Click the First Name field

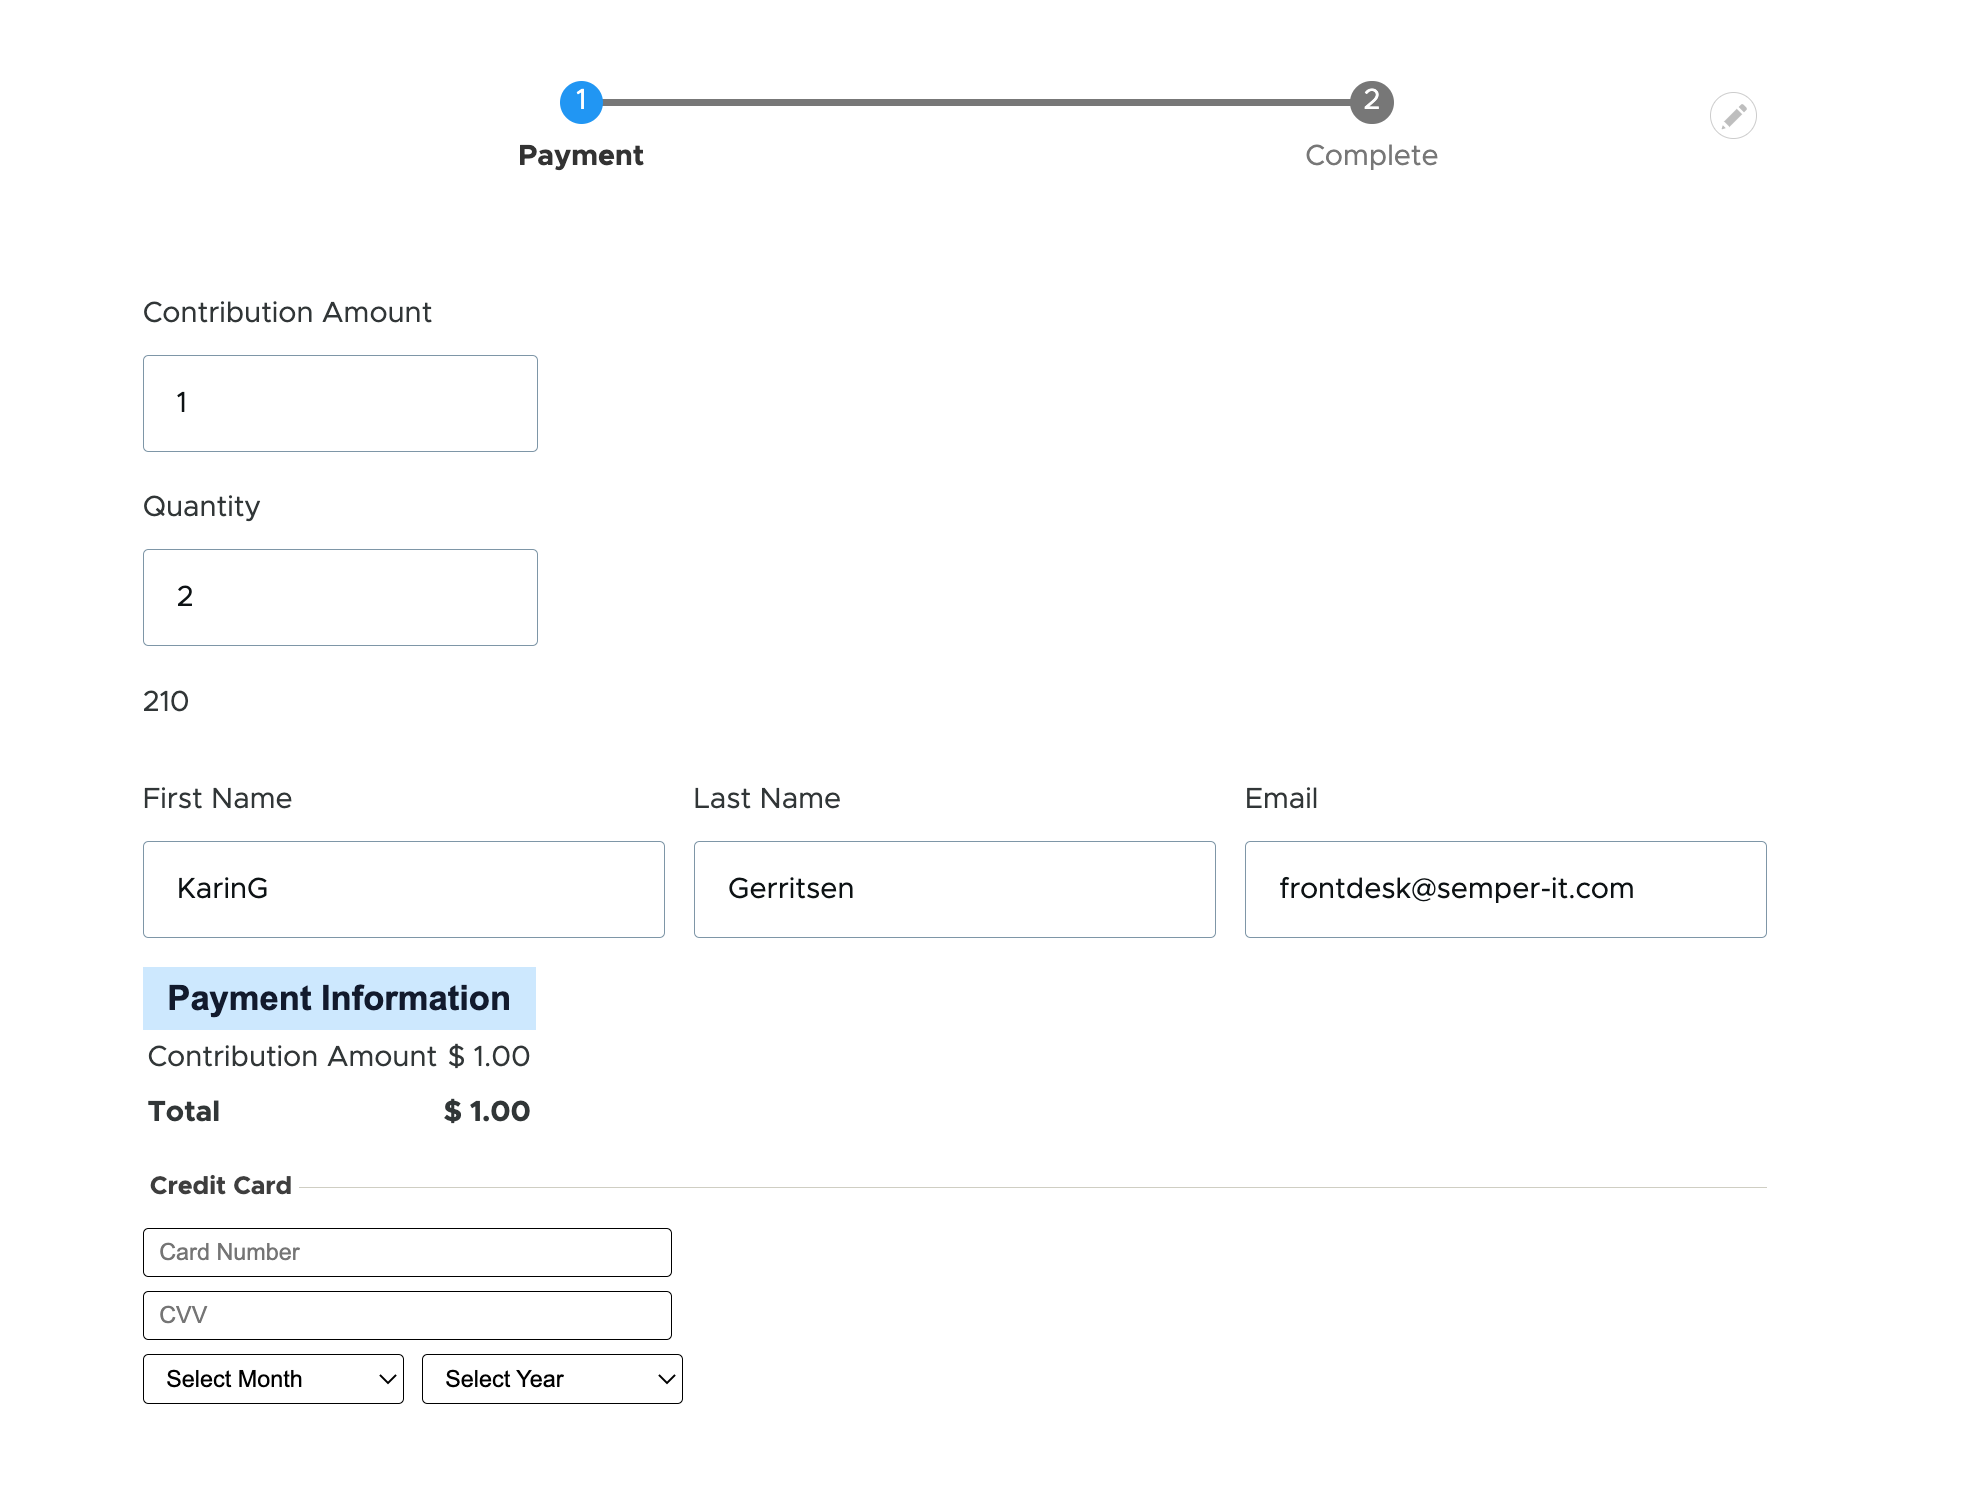(403, 889)
